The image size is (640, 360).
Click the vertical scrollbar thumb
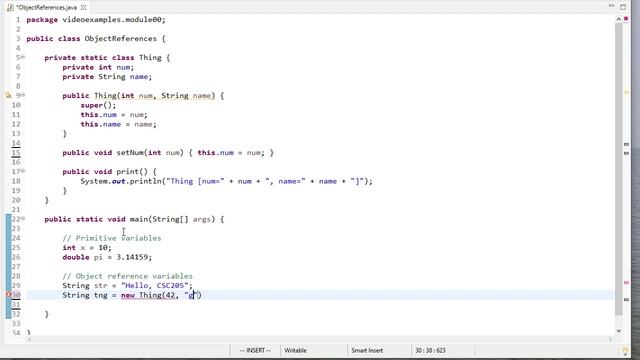click(618, 168)
